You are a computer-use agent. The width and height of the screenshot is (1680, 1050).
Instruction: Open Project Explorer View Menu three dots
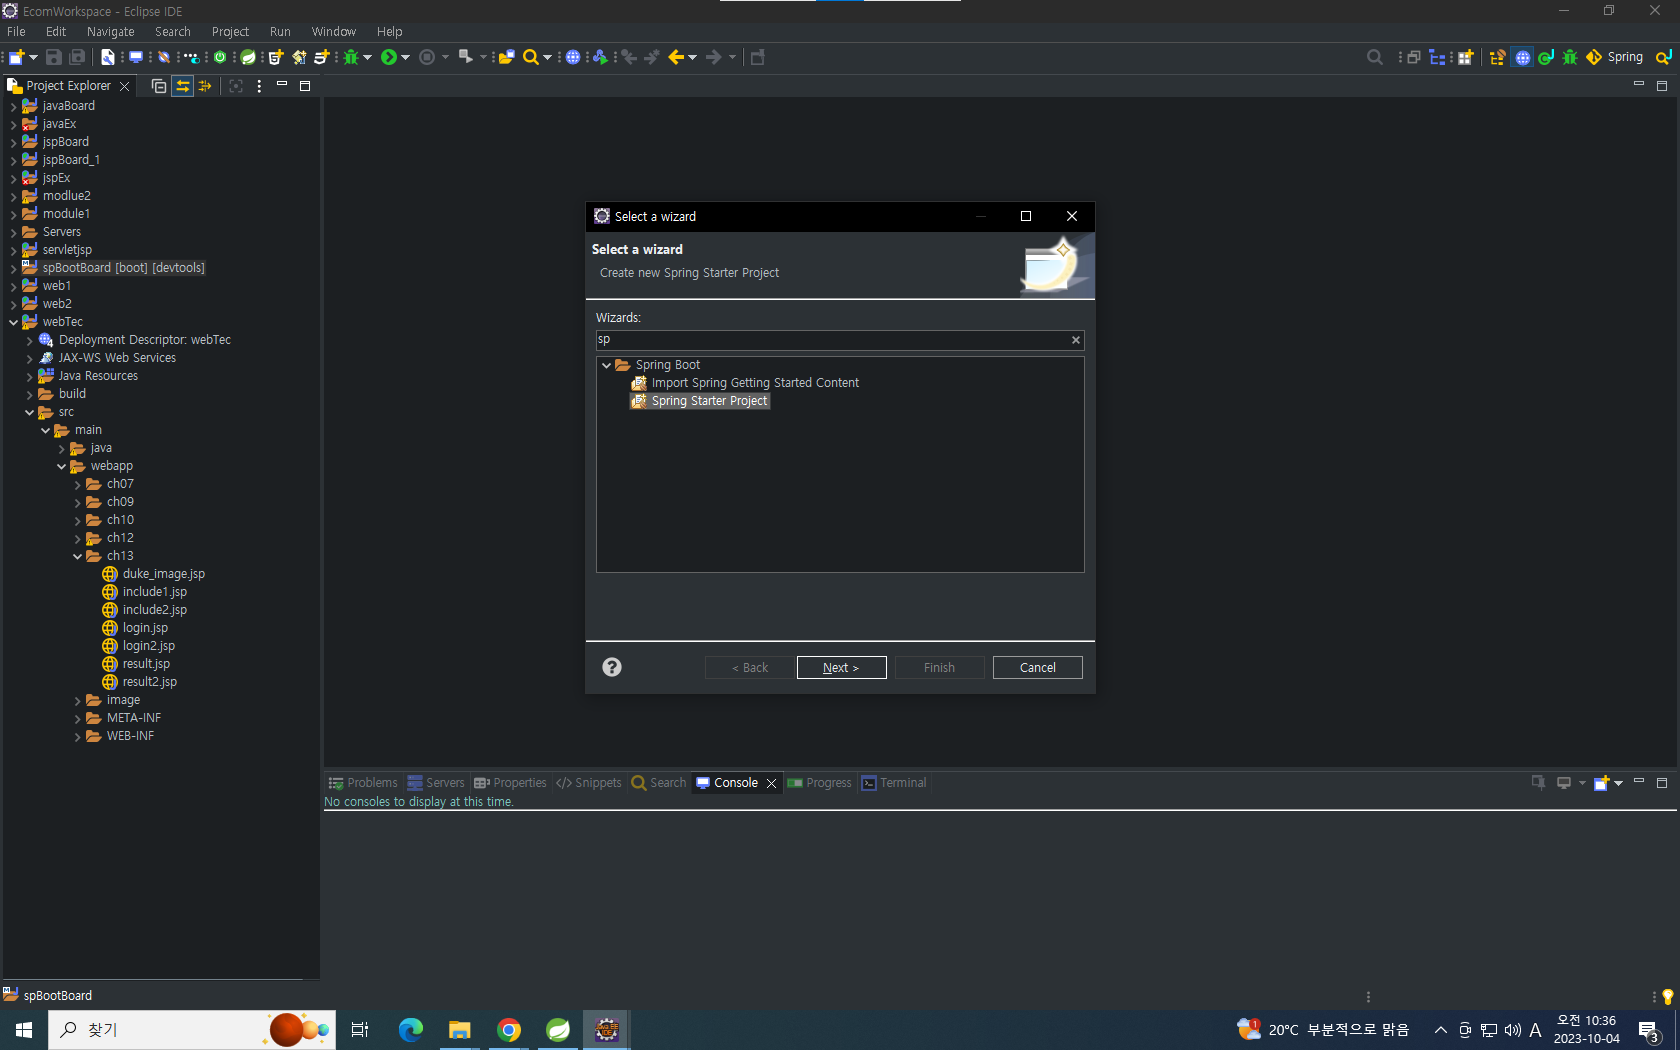(x=259, y=86)
